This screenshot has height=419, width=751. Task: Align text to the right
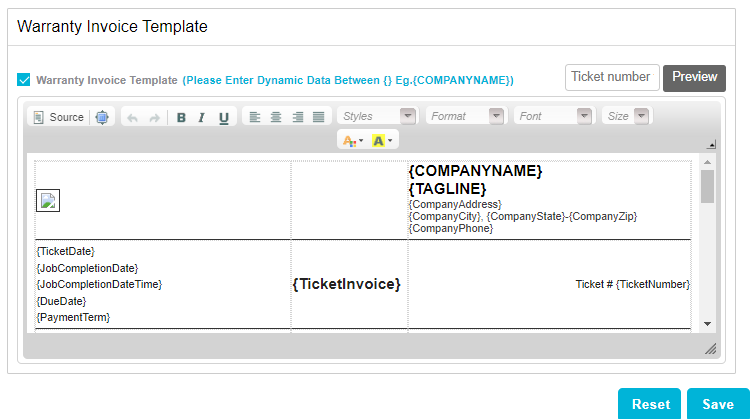point(297,117)
